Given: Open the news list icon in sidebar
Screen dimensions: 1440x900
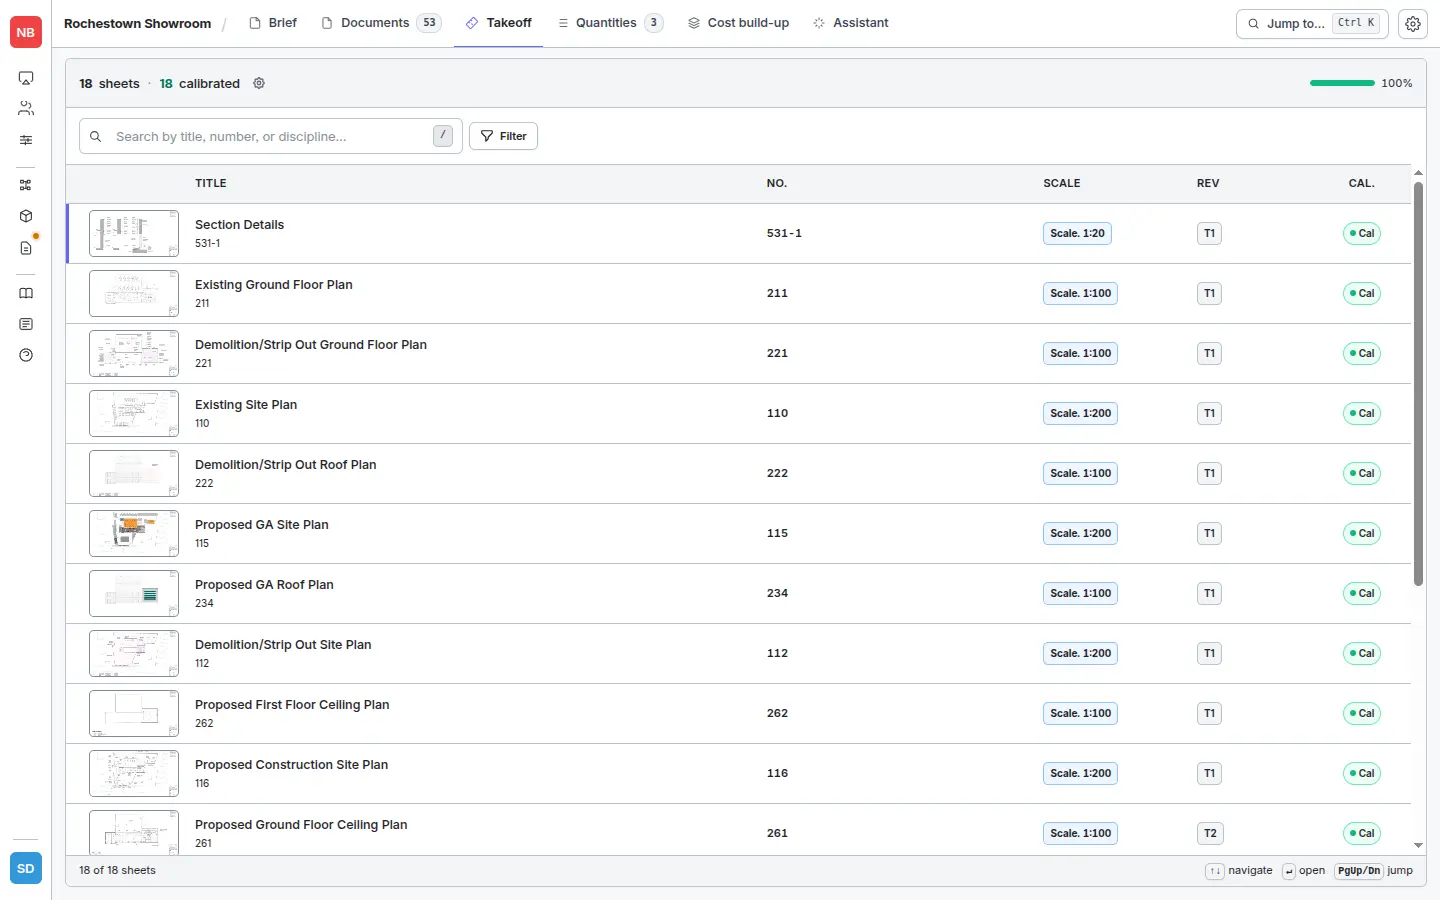Looking at the screenshot, I should click(26, 324).
